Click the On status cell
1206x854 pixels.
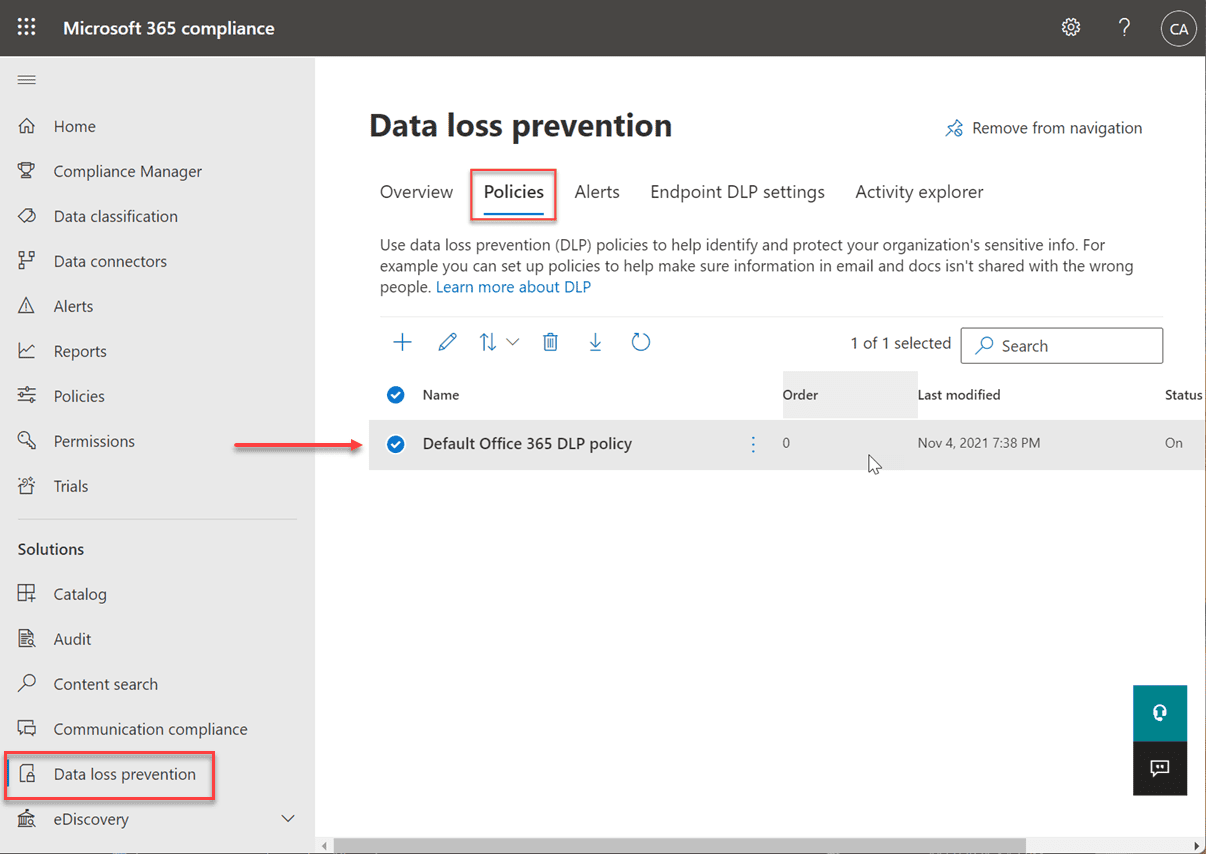1174,443
